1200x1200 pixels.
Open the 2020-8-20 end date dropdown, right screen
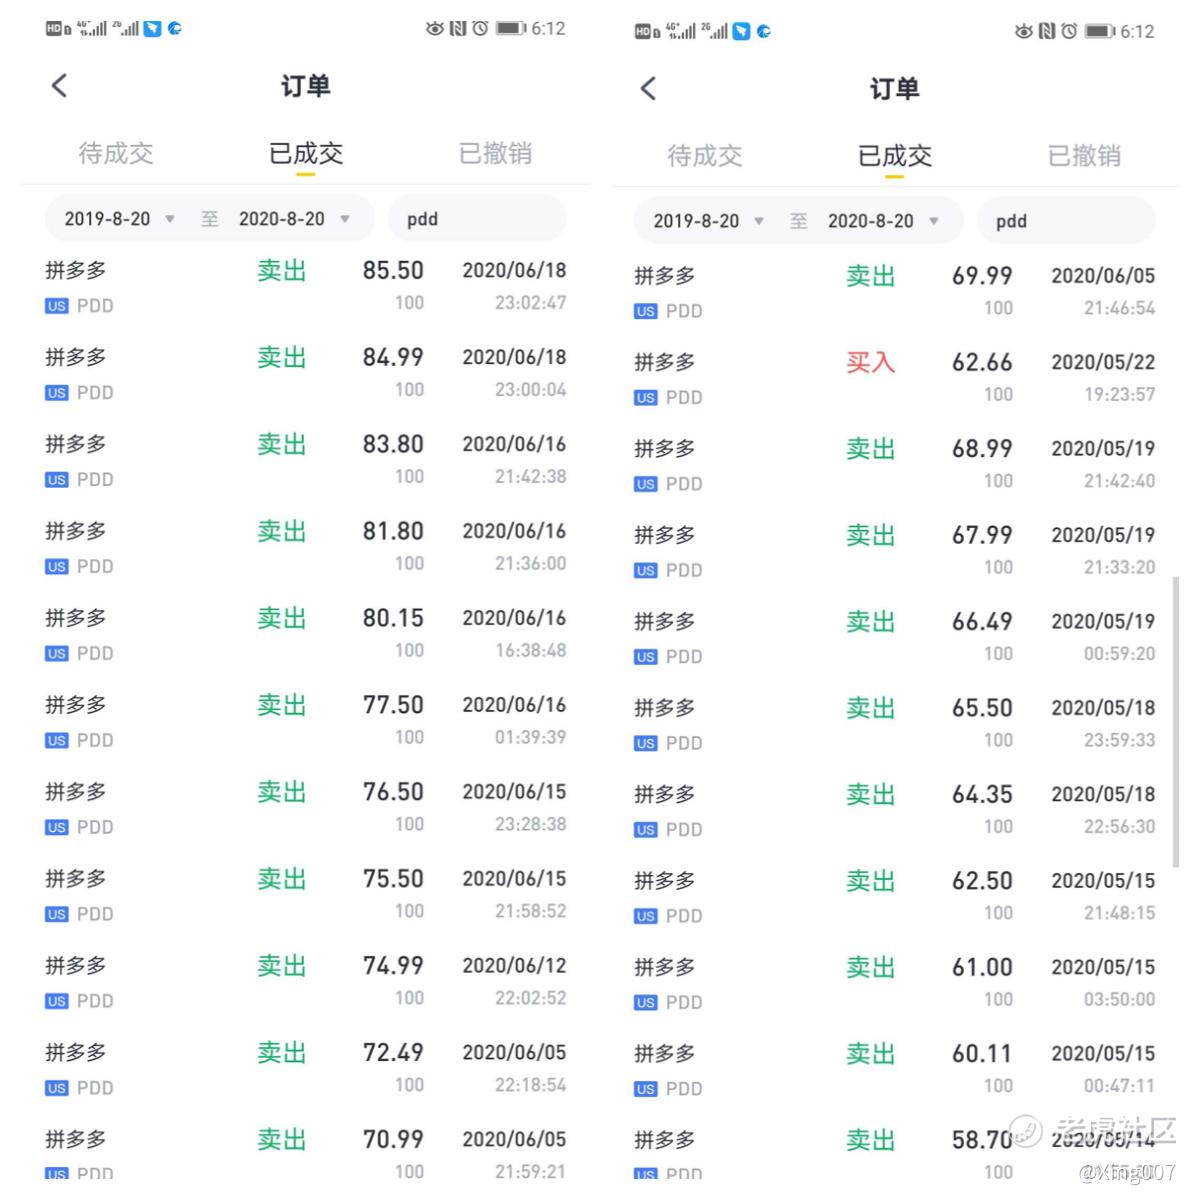883,221
